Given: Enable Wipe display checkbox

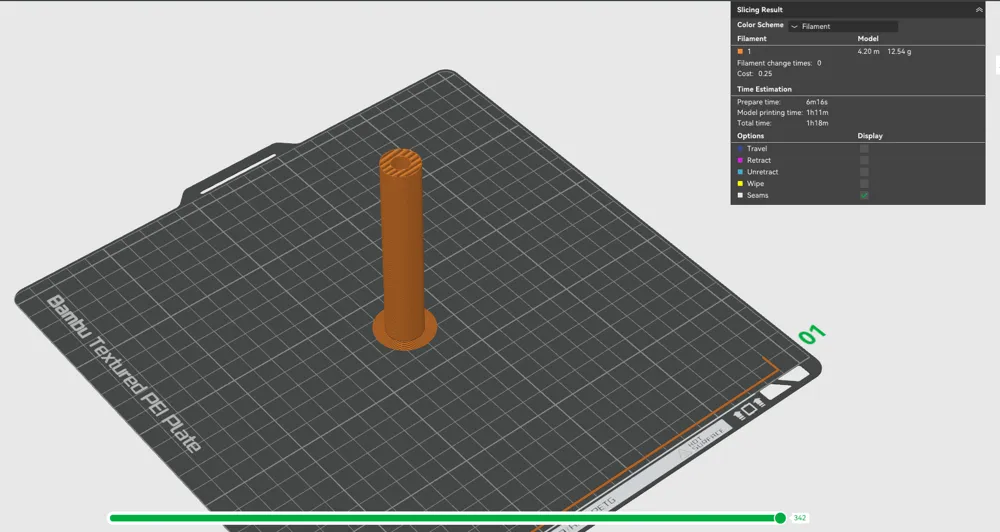Looking at the screenshot, I should [x=864, y=184].
